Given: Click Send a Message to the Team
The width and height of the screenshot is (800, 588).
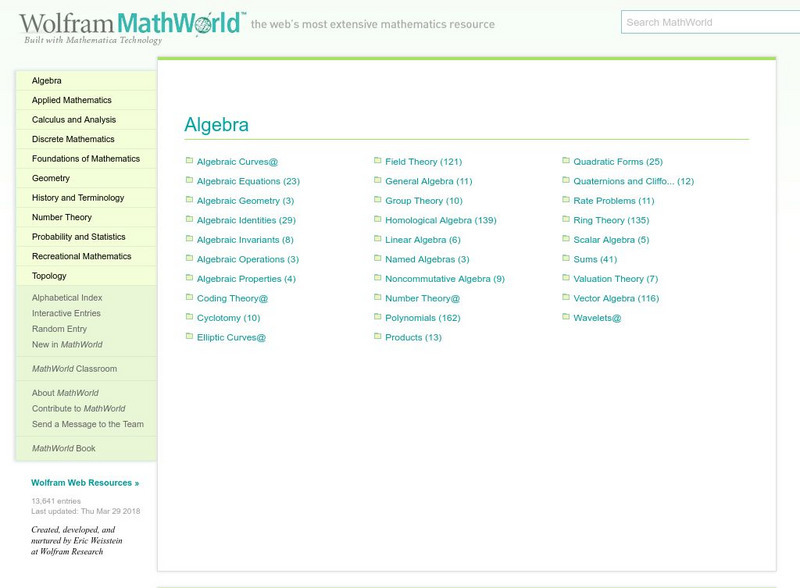Looking at the screenshot, I should pyautogui.click(x=88, y=424).
